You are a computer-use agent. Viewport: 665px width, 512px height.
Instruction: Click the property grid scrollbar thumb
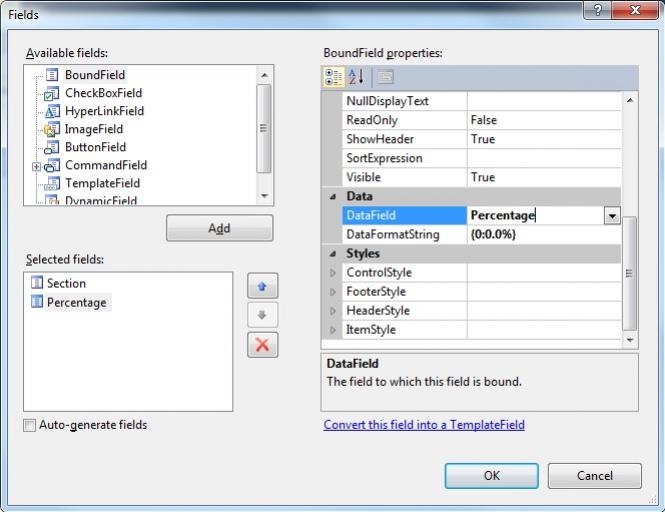[x=629, y=273]
